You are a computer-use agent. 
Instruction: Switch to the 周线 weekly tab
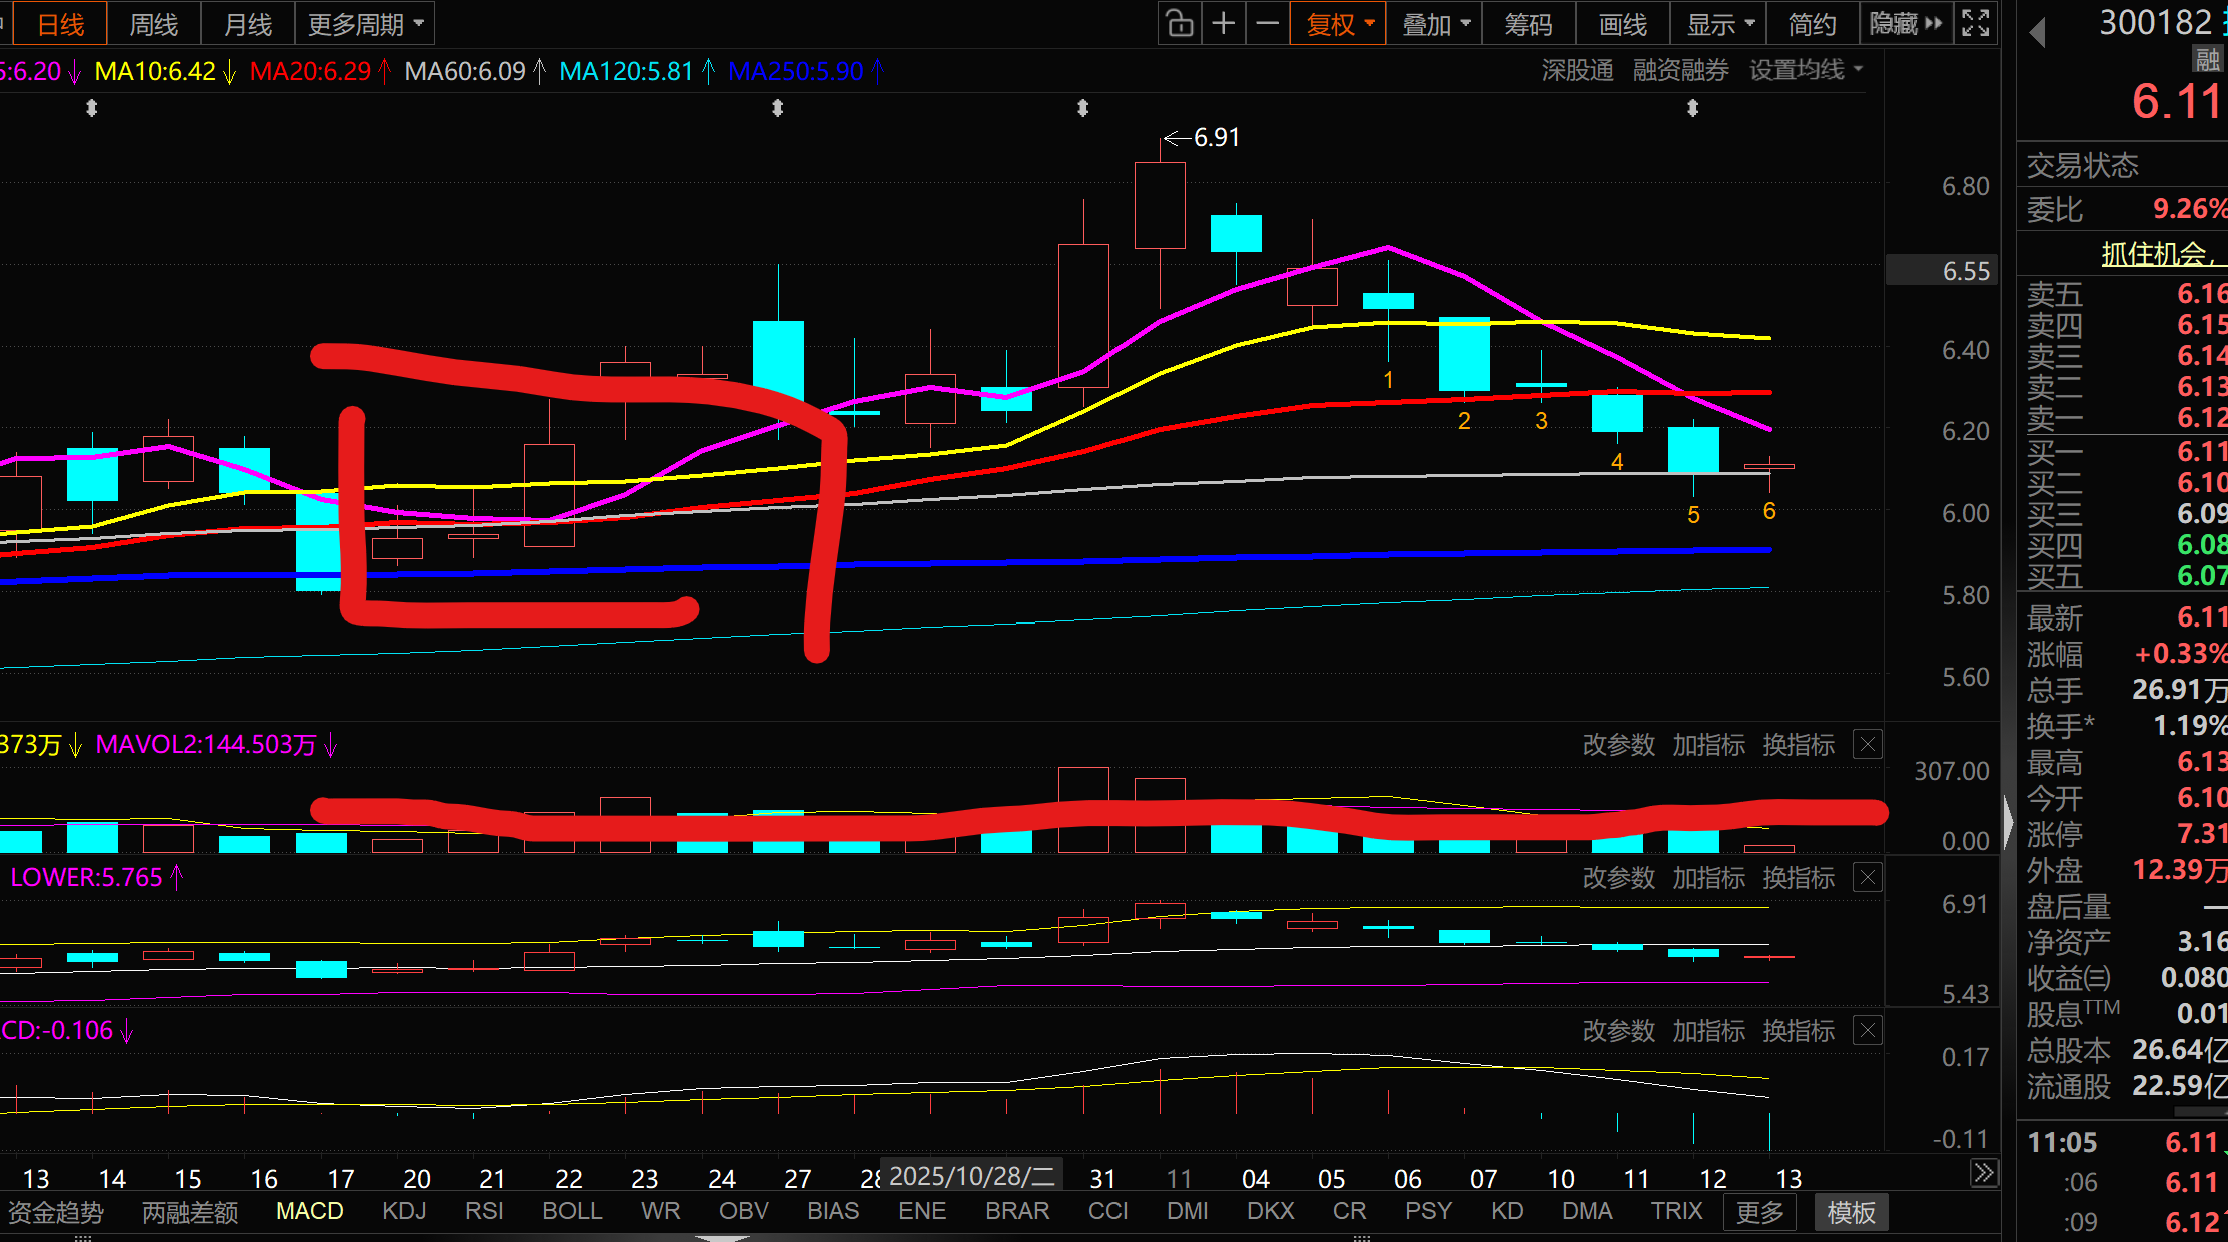pos(153,24)
